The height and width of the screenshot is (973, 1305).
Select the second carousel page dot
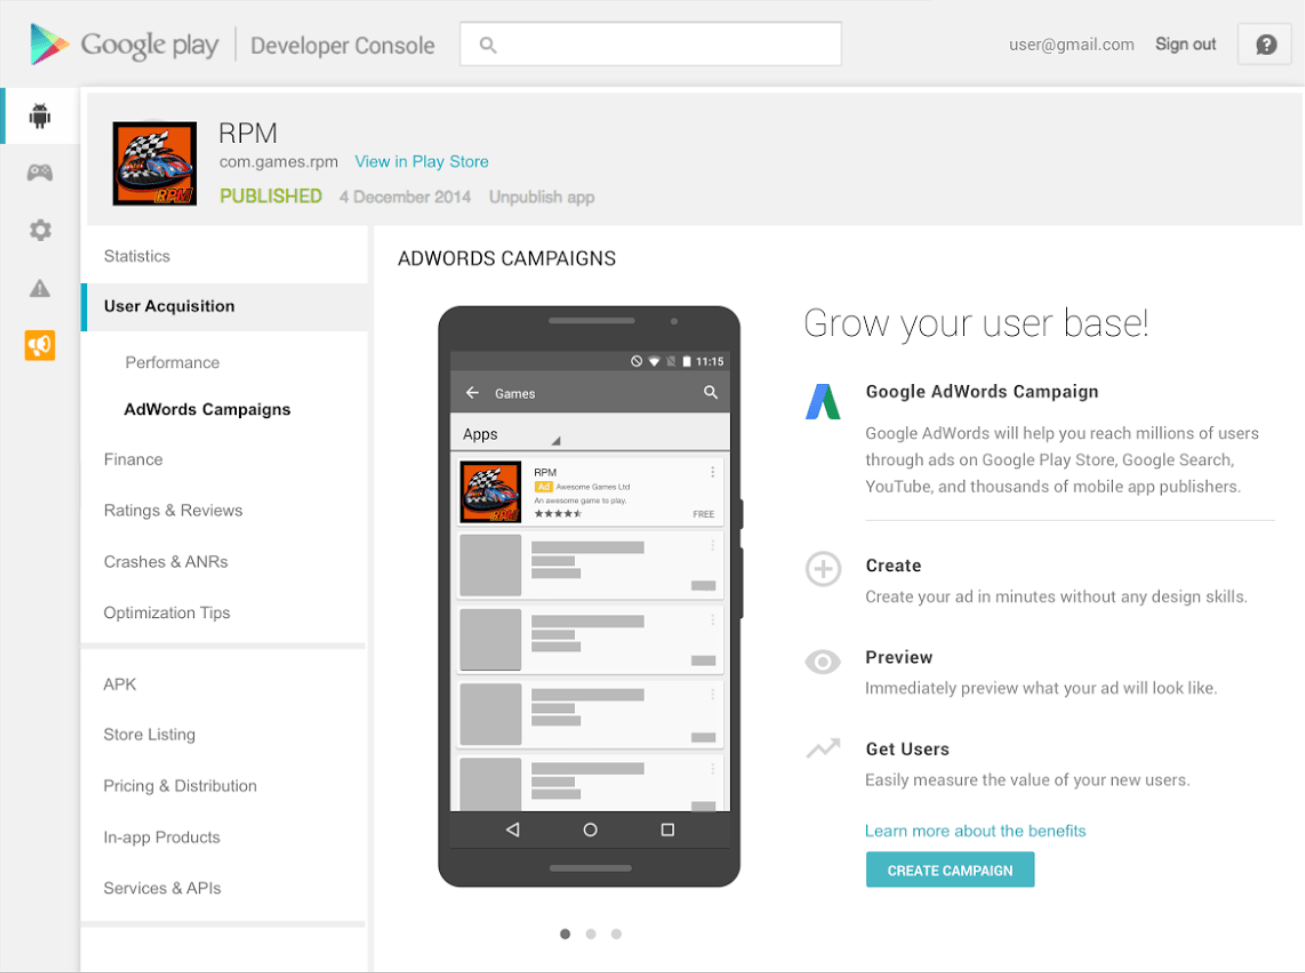click(591, 934)
